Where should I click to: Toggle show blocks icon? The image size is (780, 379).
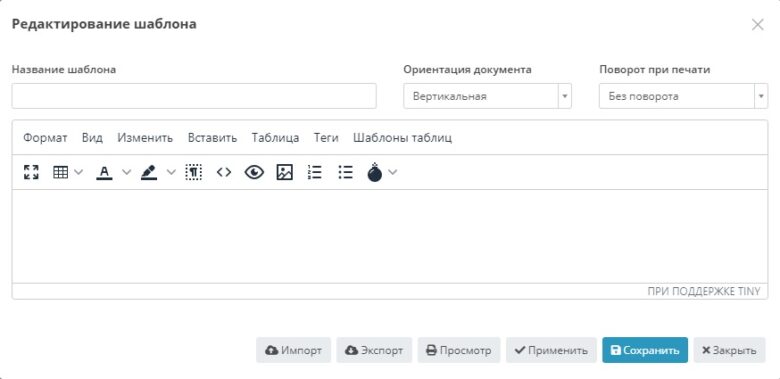(194, 172)
